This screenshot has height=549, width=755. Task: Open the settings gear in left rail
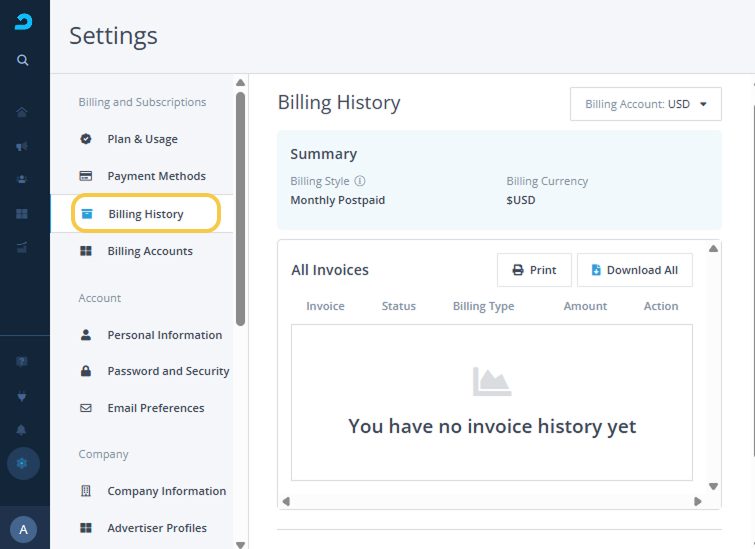click(x=23, y=463)
